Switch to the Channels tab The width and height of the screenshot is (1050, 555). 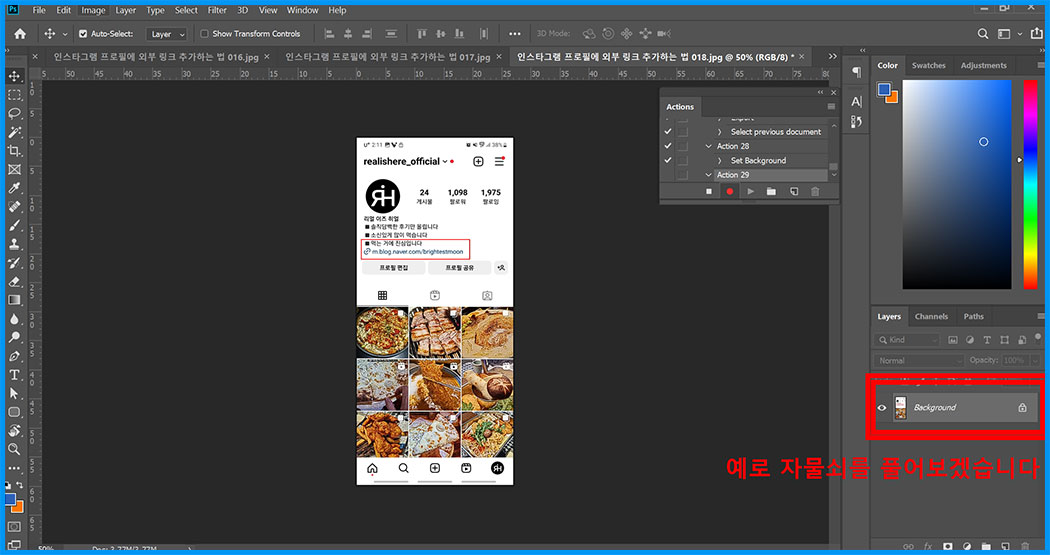point(931,317)
